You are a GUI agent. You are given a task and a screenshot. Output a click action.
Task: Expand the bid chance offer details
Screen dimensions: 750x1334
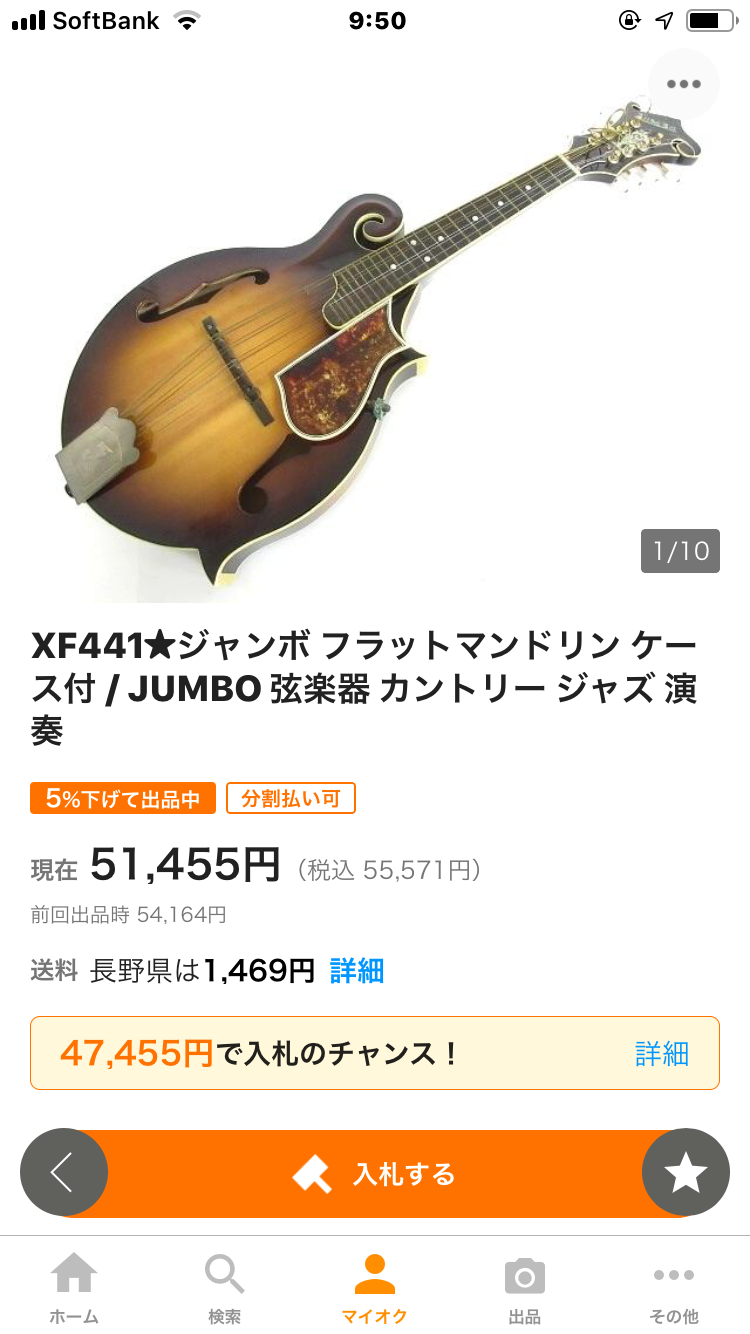(x=660, y=1052)
